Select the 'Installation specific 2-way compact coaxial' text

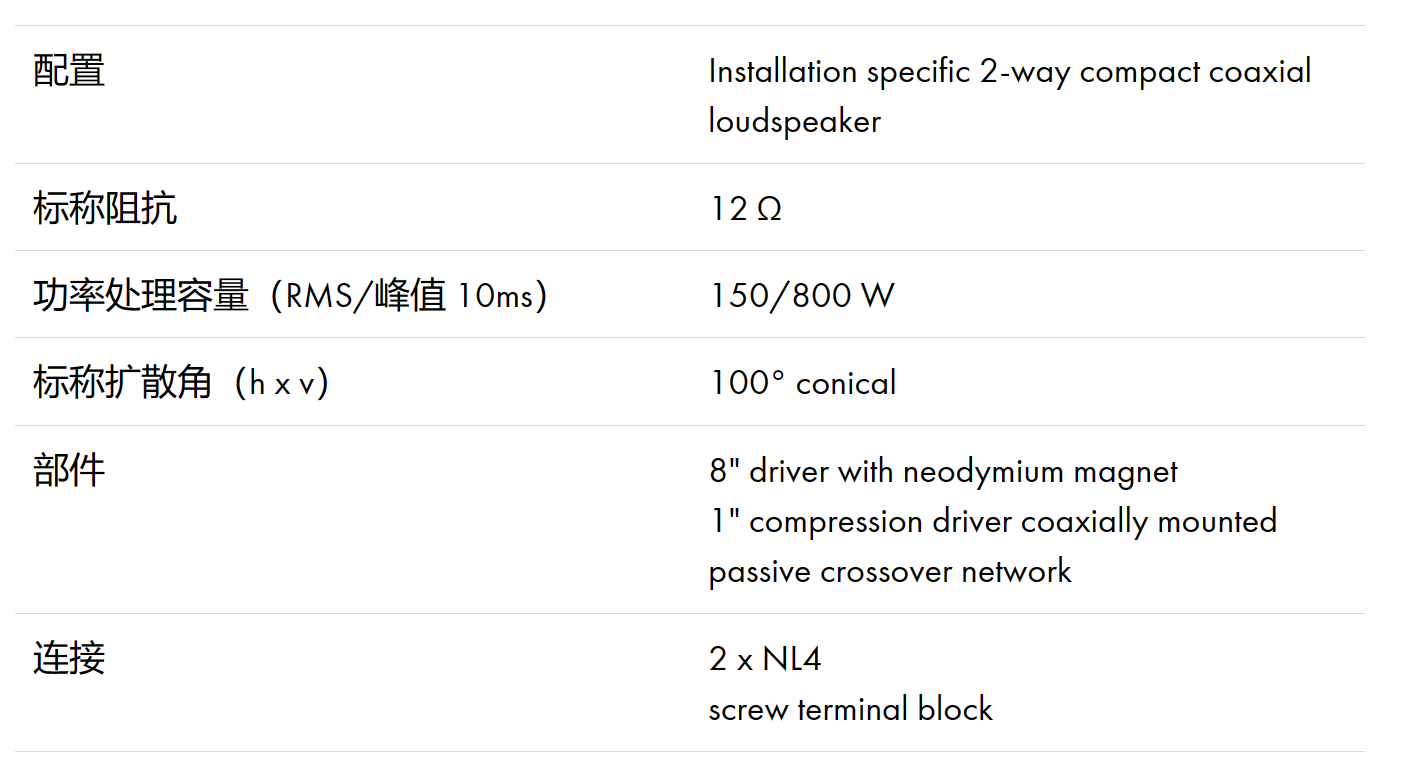(1010, 72)
